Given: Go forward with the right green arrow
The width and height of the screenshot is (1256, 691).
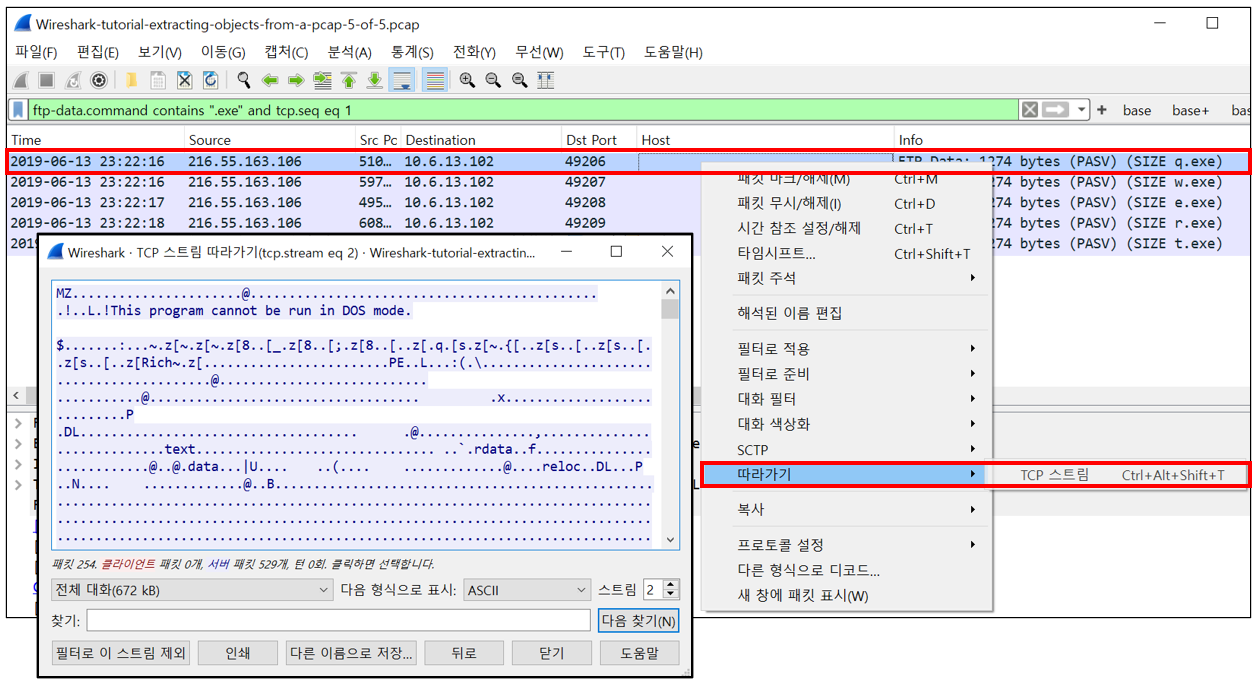Looking at the screenshot, I should pos(296,80).
